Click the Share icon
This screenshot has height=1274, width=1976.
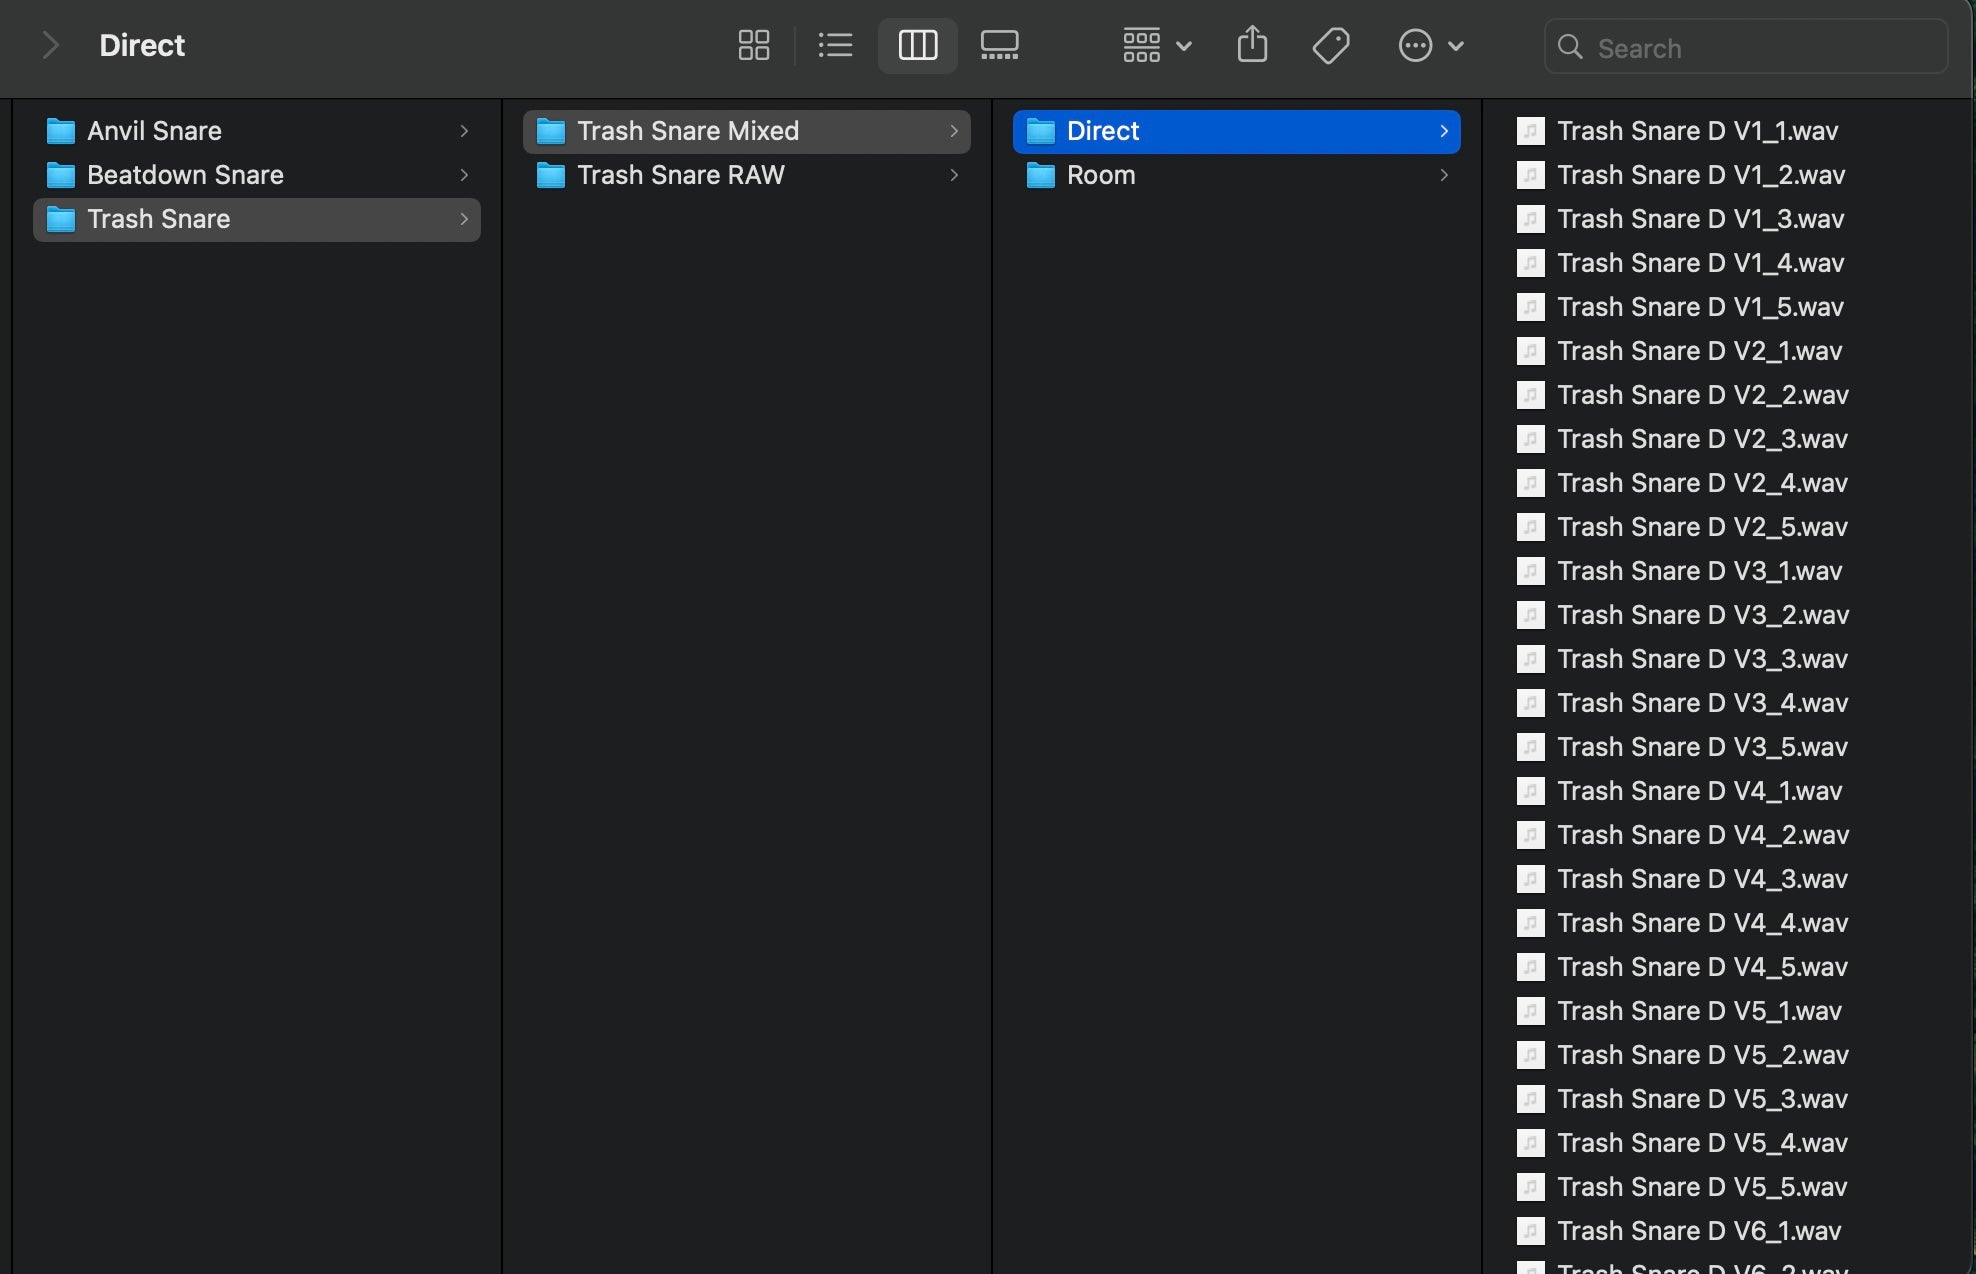[1252, 45]
